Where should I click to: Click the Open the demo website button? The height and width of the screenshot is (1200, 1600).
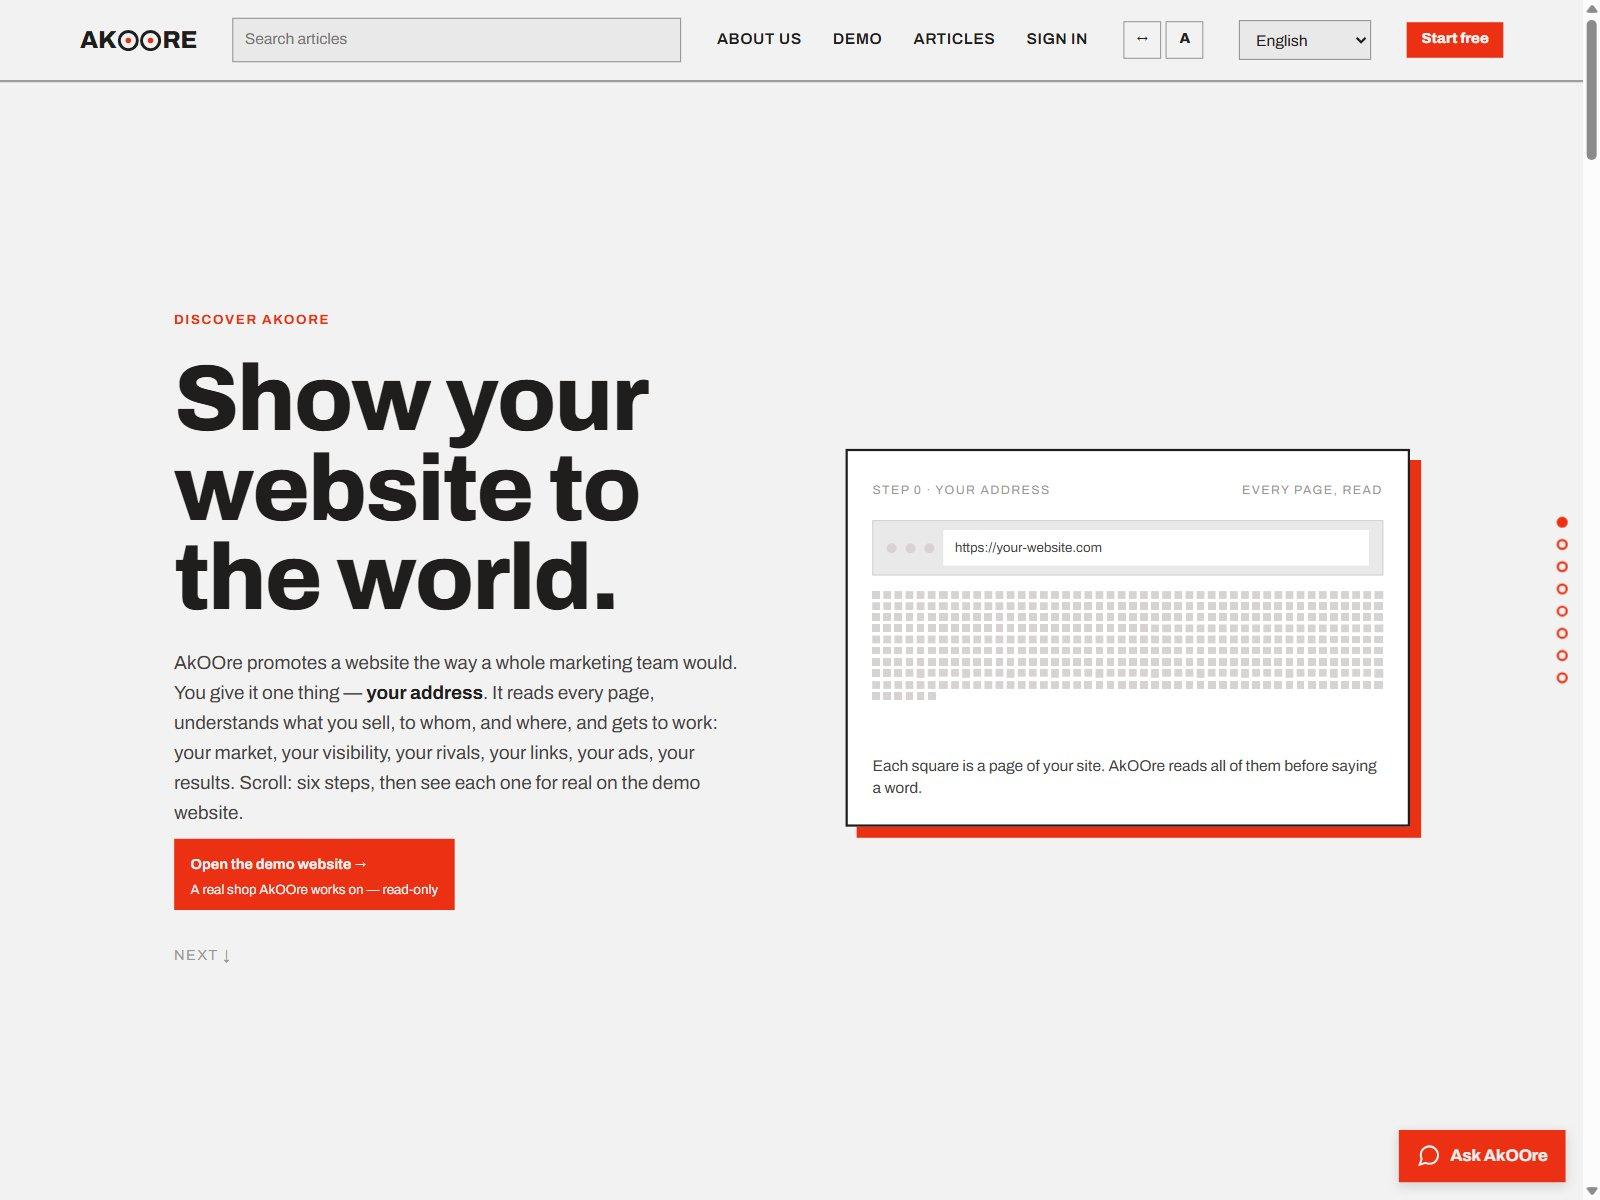(314, 875)
